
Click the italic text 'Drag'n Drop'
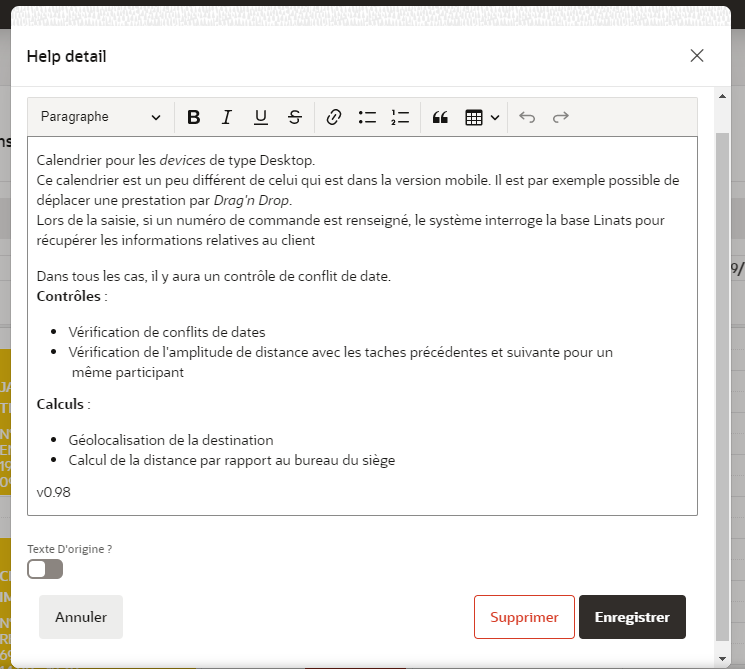coord(251,201)
